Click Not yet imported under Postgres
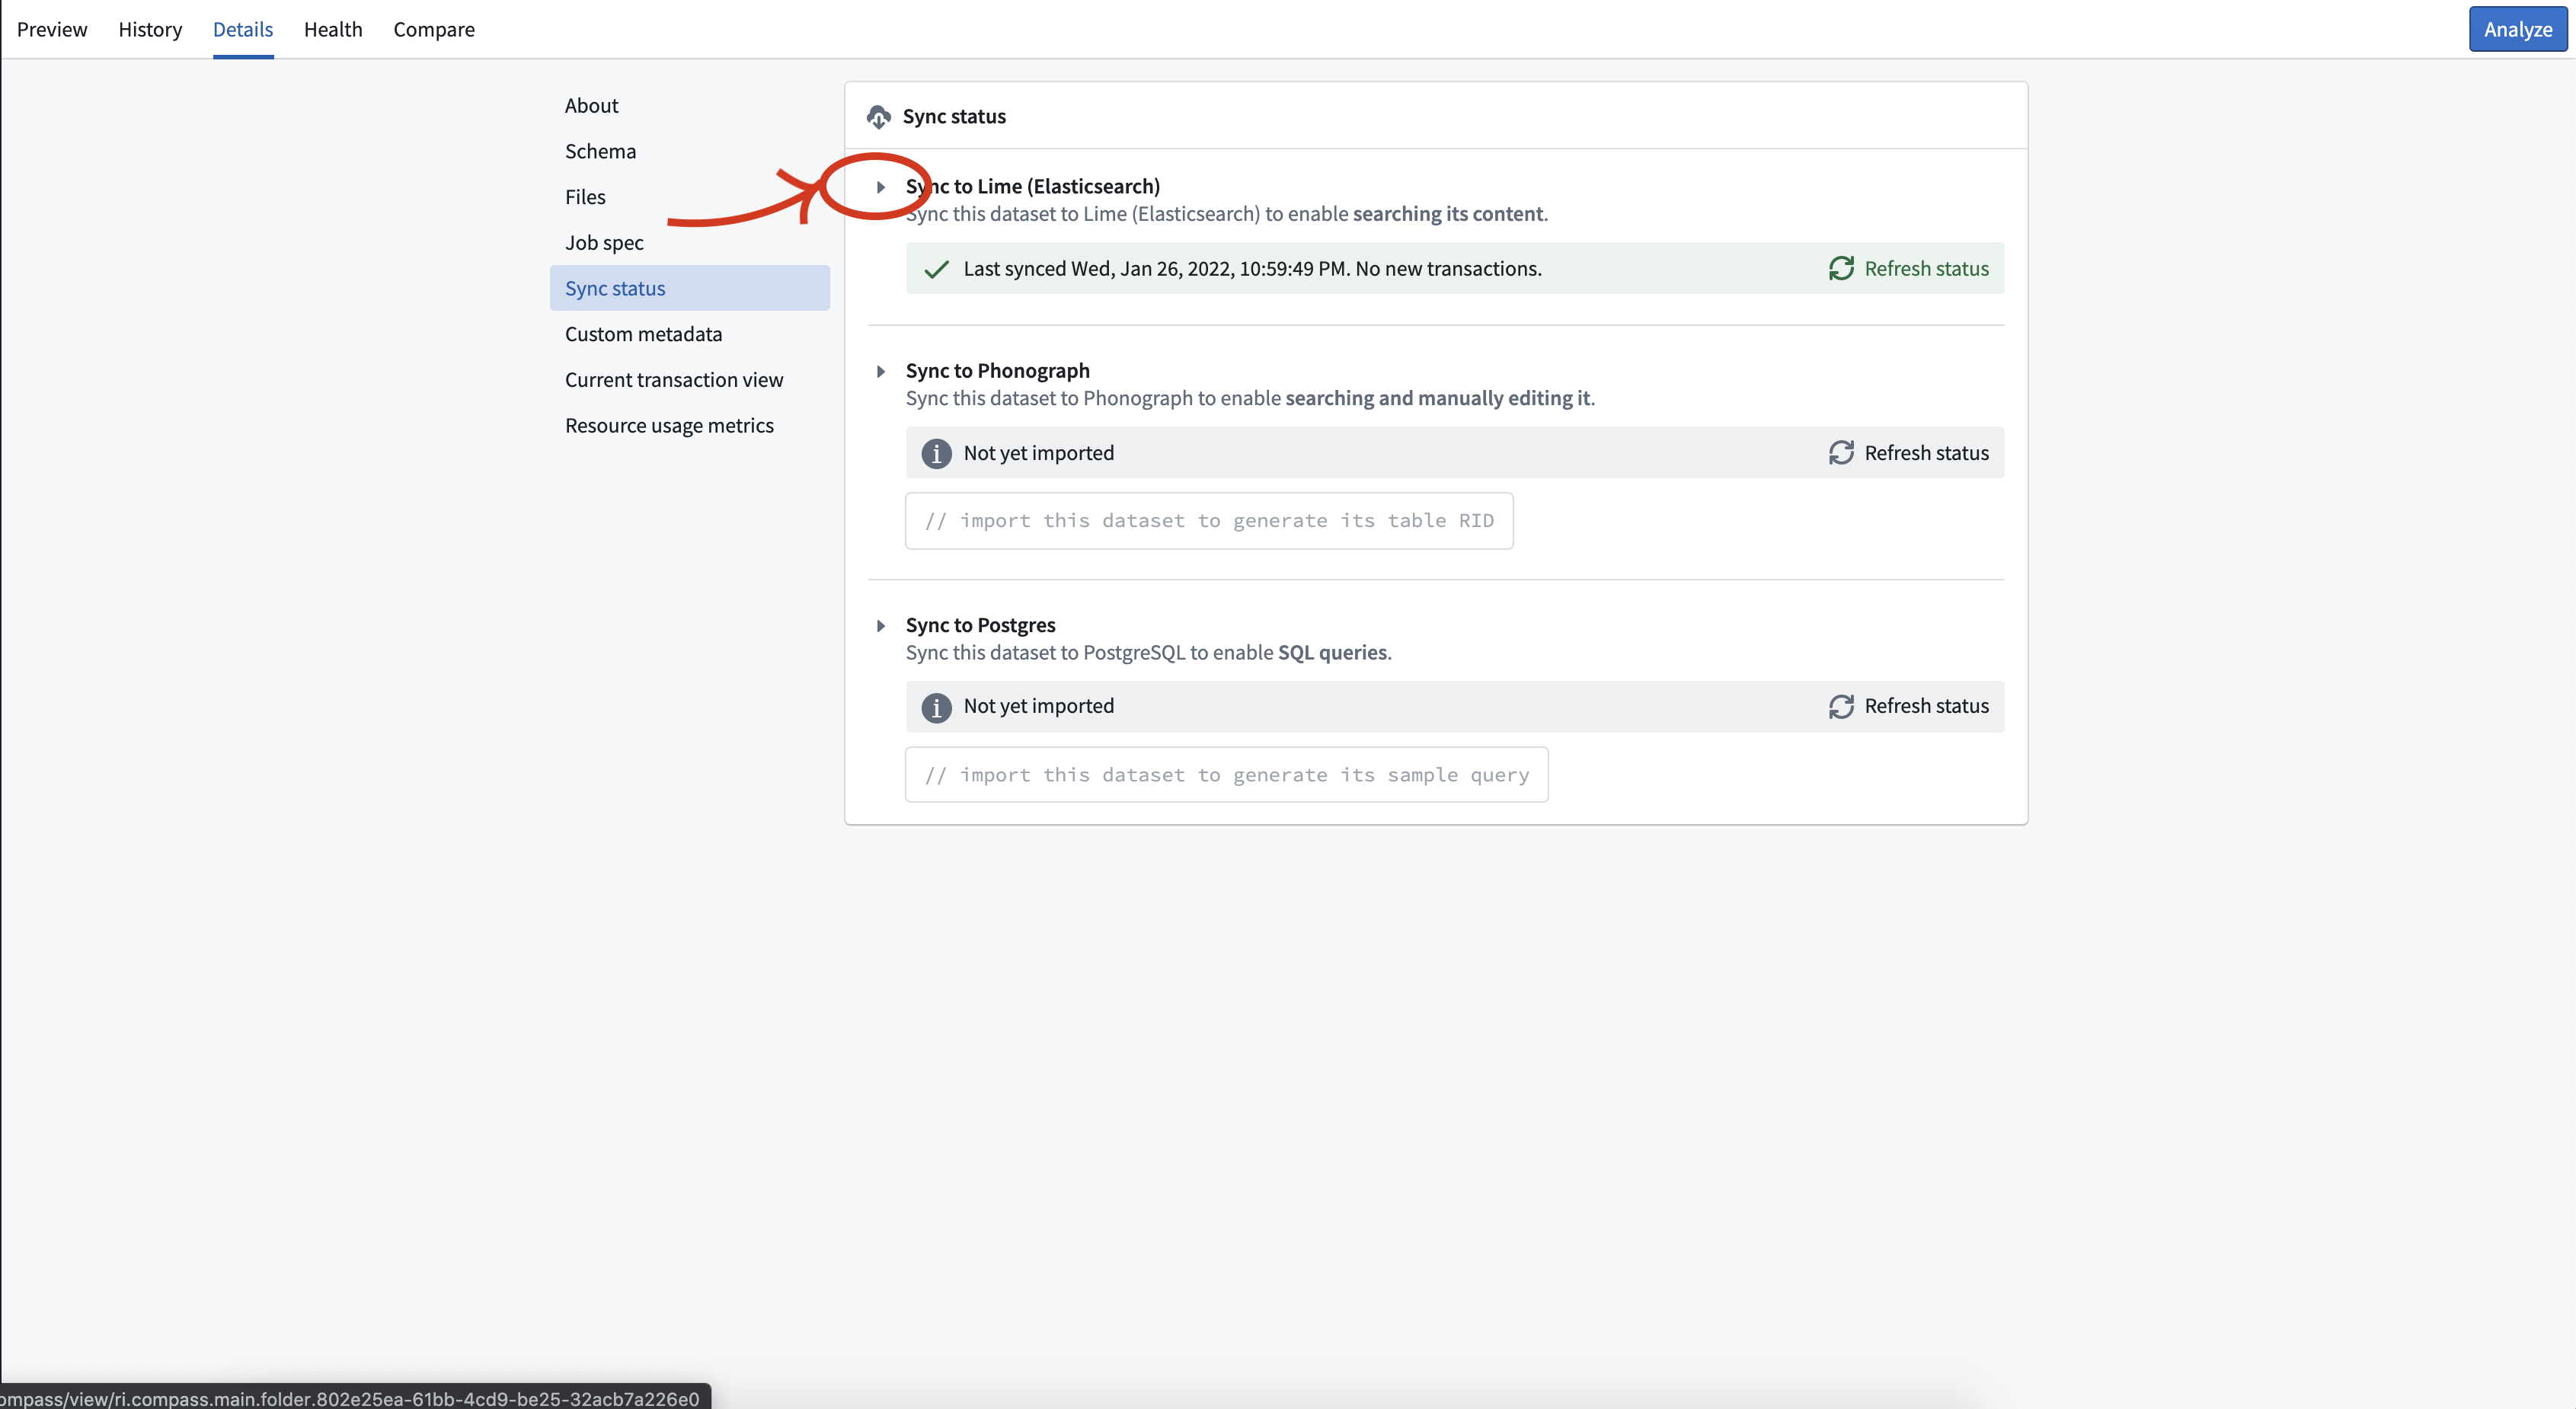 point(1039,706)
